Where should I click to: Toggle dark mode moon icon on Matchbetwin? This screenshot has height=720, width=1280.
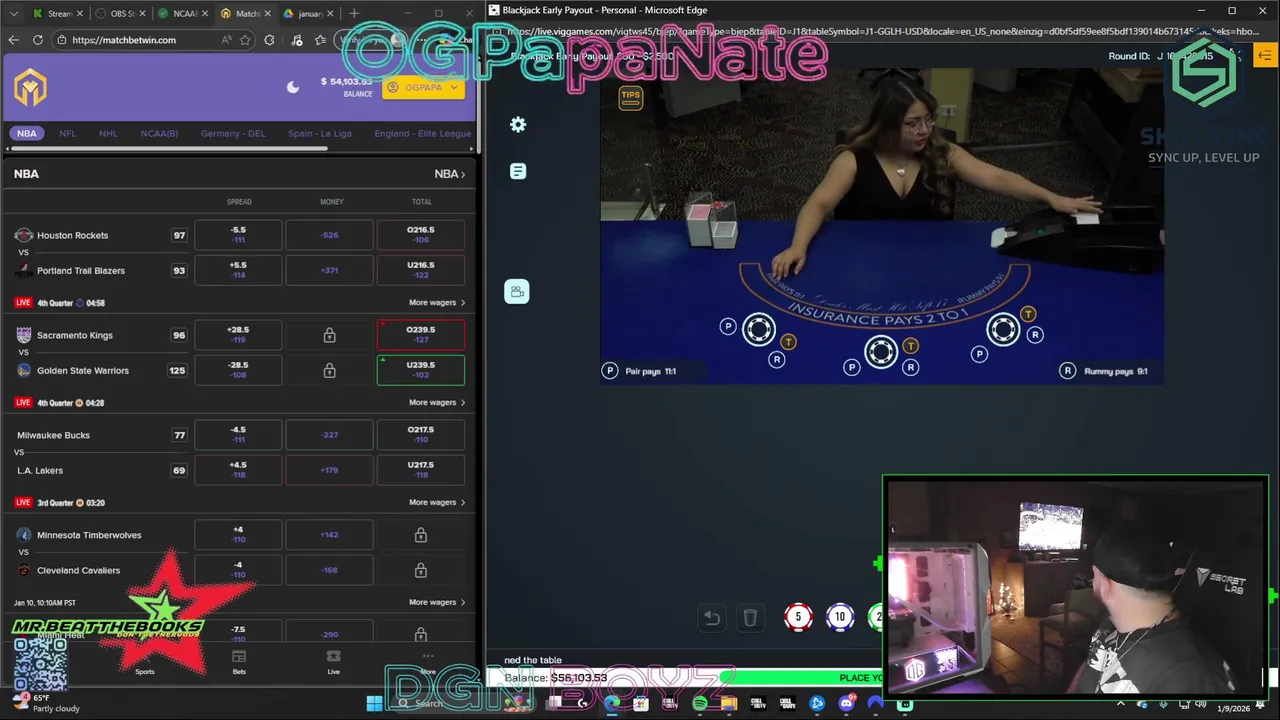293,87
